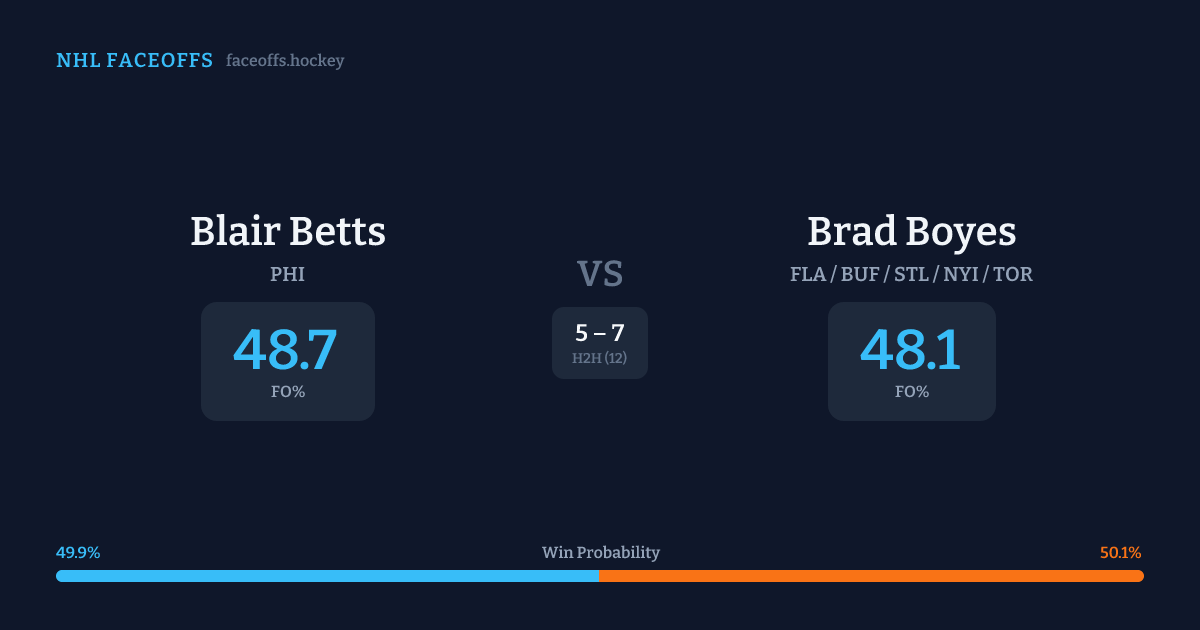The width and height of the screenshot is (1200, 630).
Task: Click the FLA team abbreviation
Action: [x=807, y=274]
